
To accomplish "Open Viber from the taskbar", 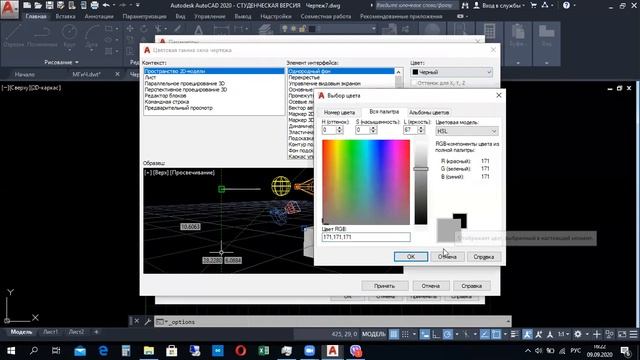I will pos(356,351).
